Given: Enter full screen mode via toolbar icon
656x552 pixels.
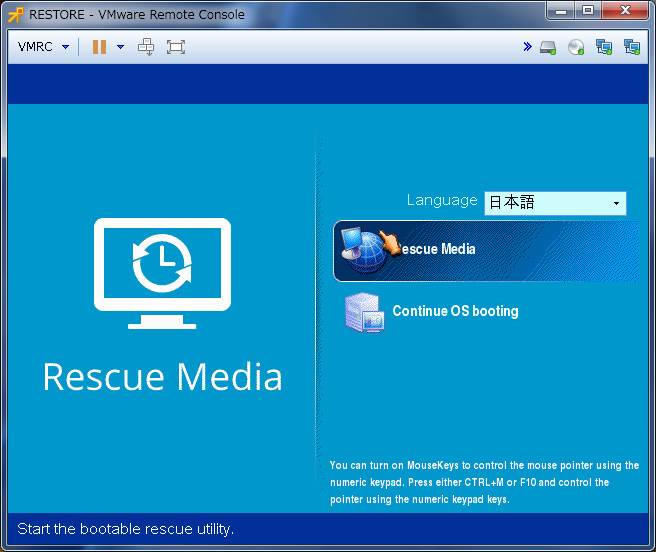Looking at the screenshot, I should point(176,47).
